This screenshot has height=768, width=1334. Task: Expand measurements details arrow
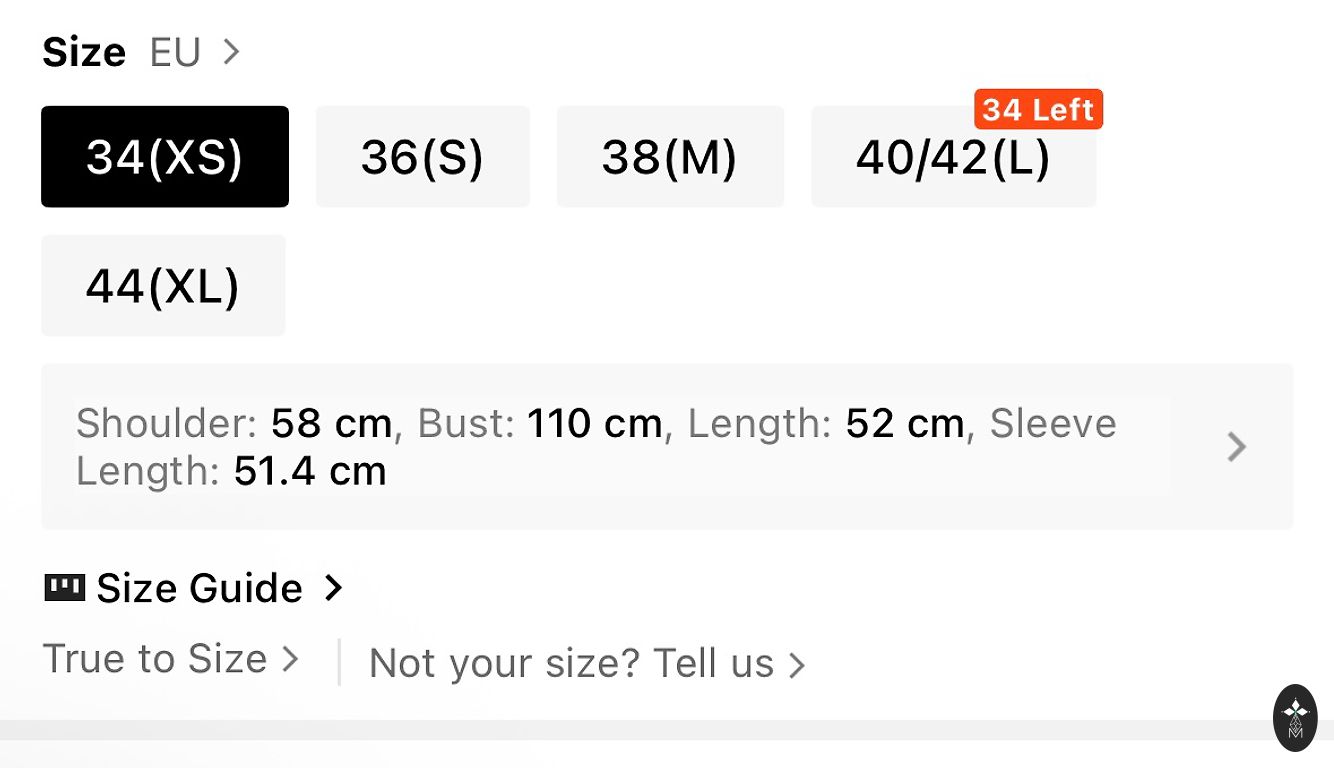1237,447
